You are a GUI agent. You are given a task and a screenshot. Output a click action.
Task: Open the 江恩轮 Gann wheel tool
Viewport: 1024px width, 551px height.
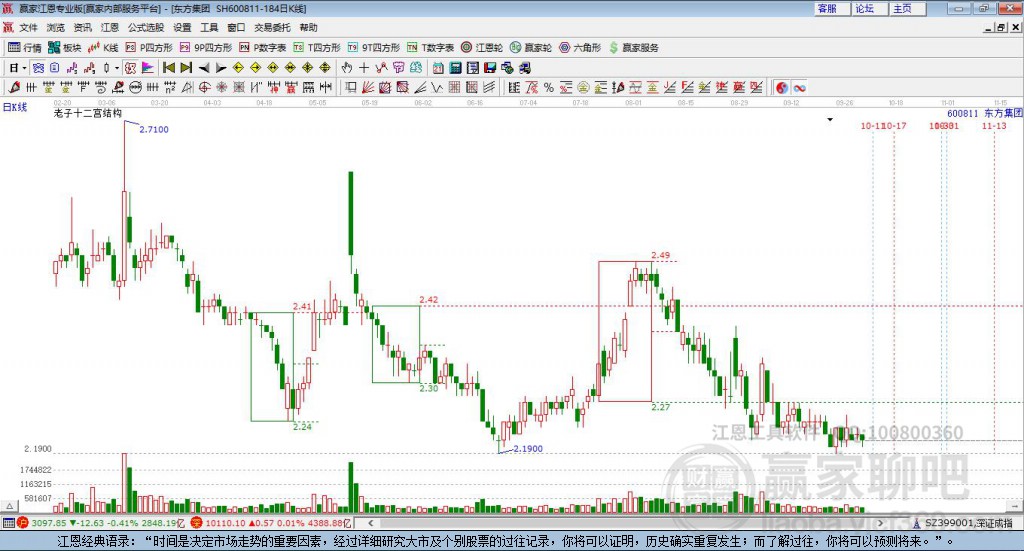tap(482, 48)
